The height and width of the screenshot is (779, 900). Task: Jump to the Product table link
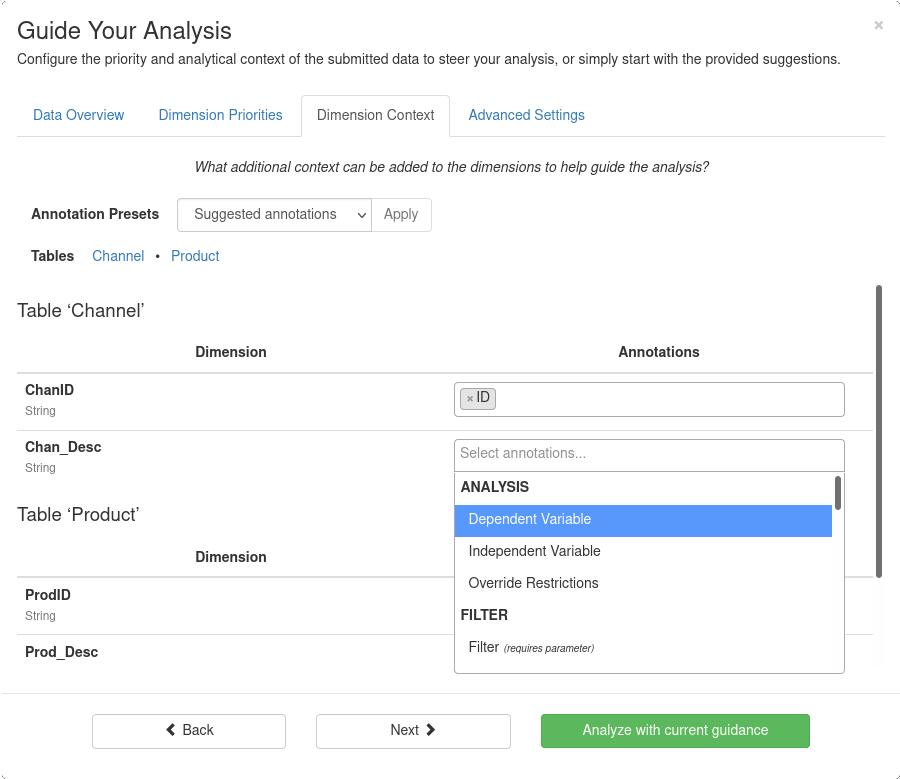(x=195, y=256)
